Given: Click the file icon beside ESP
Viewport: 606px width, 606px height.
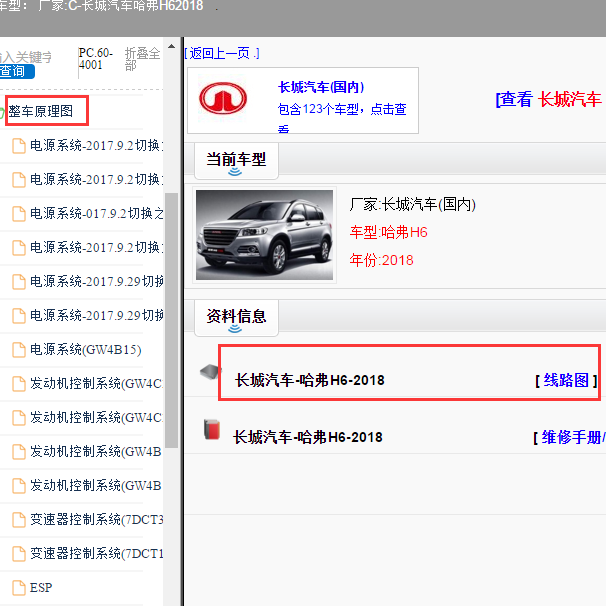Looking at the screenshot, I should point(19,588).
